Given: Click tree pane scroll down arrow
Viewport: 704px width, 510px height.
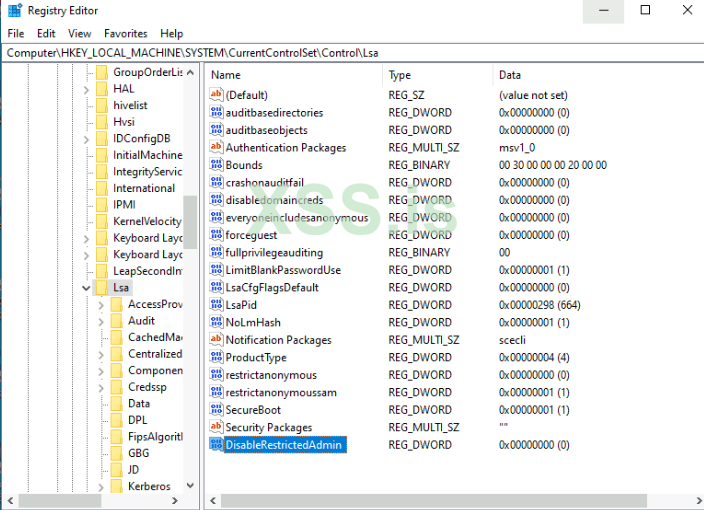Looking at the screenshot, I should pos(190,486).
